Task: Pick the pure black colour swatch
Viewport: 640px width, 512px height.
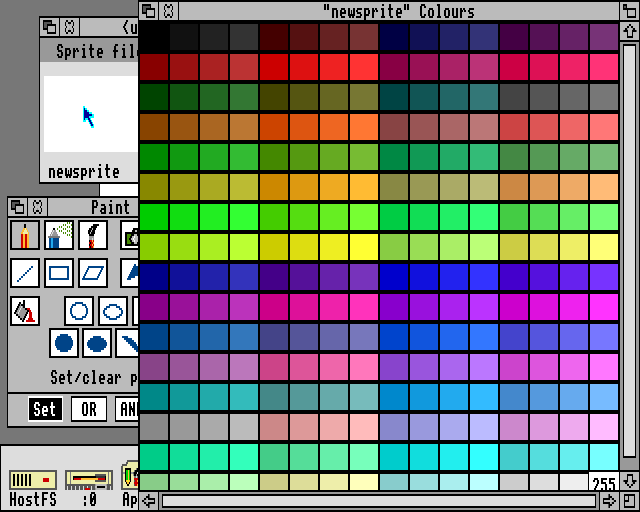Action: [x=154, y=37]
